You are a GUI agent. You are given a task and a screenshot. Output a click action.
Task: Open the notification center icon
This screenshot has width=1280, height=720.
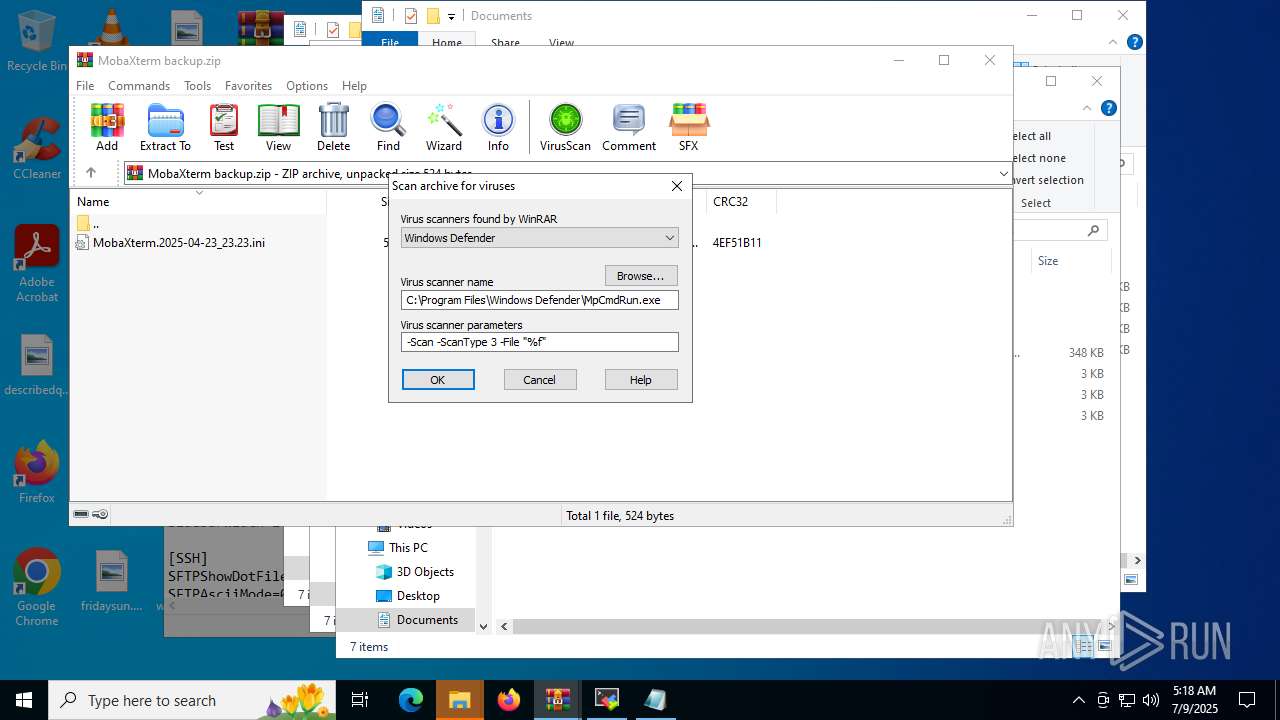pyautogui.click(x=1247, y=700)
